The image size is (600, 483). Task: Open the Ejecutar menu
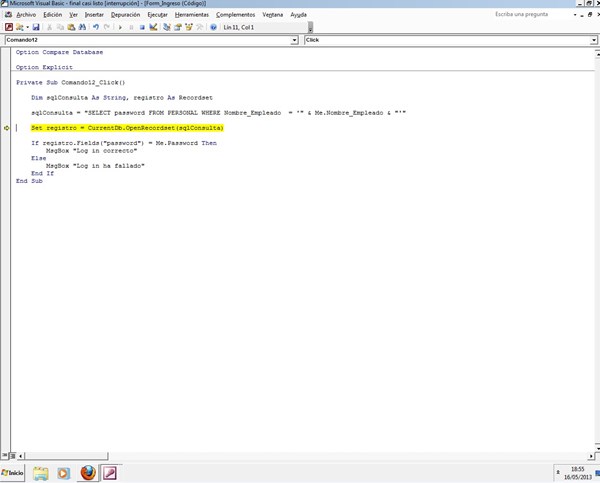tap(157, 15)
